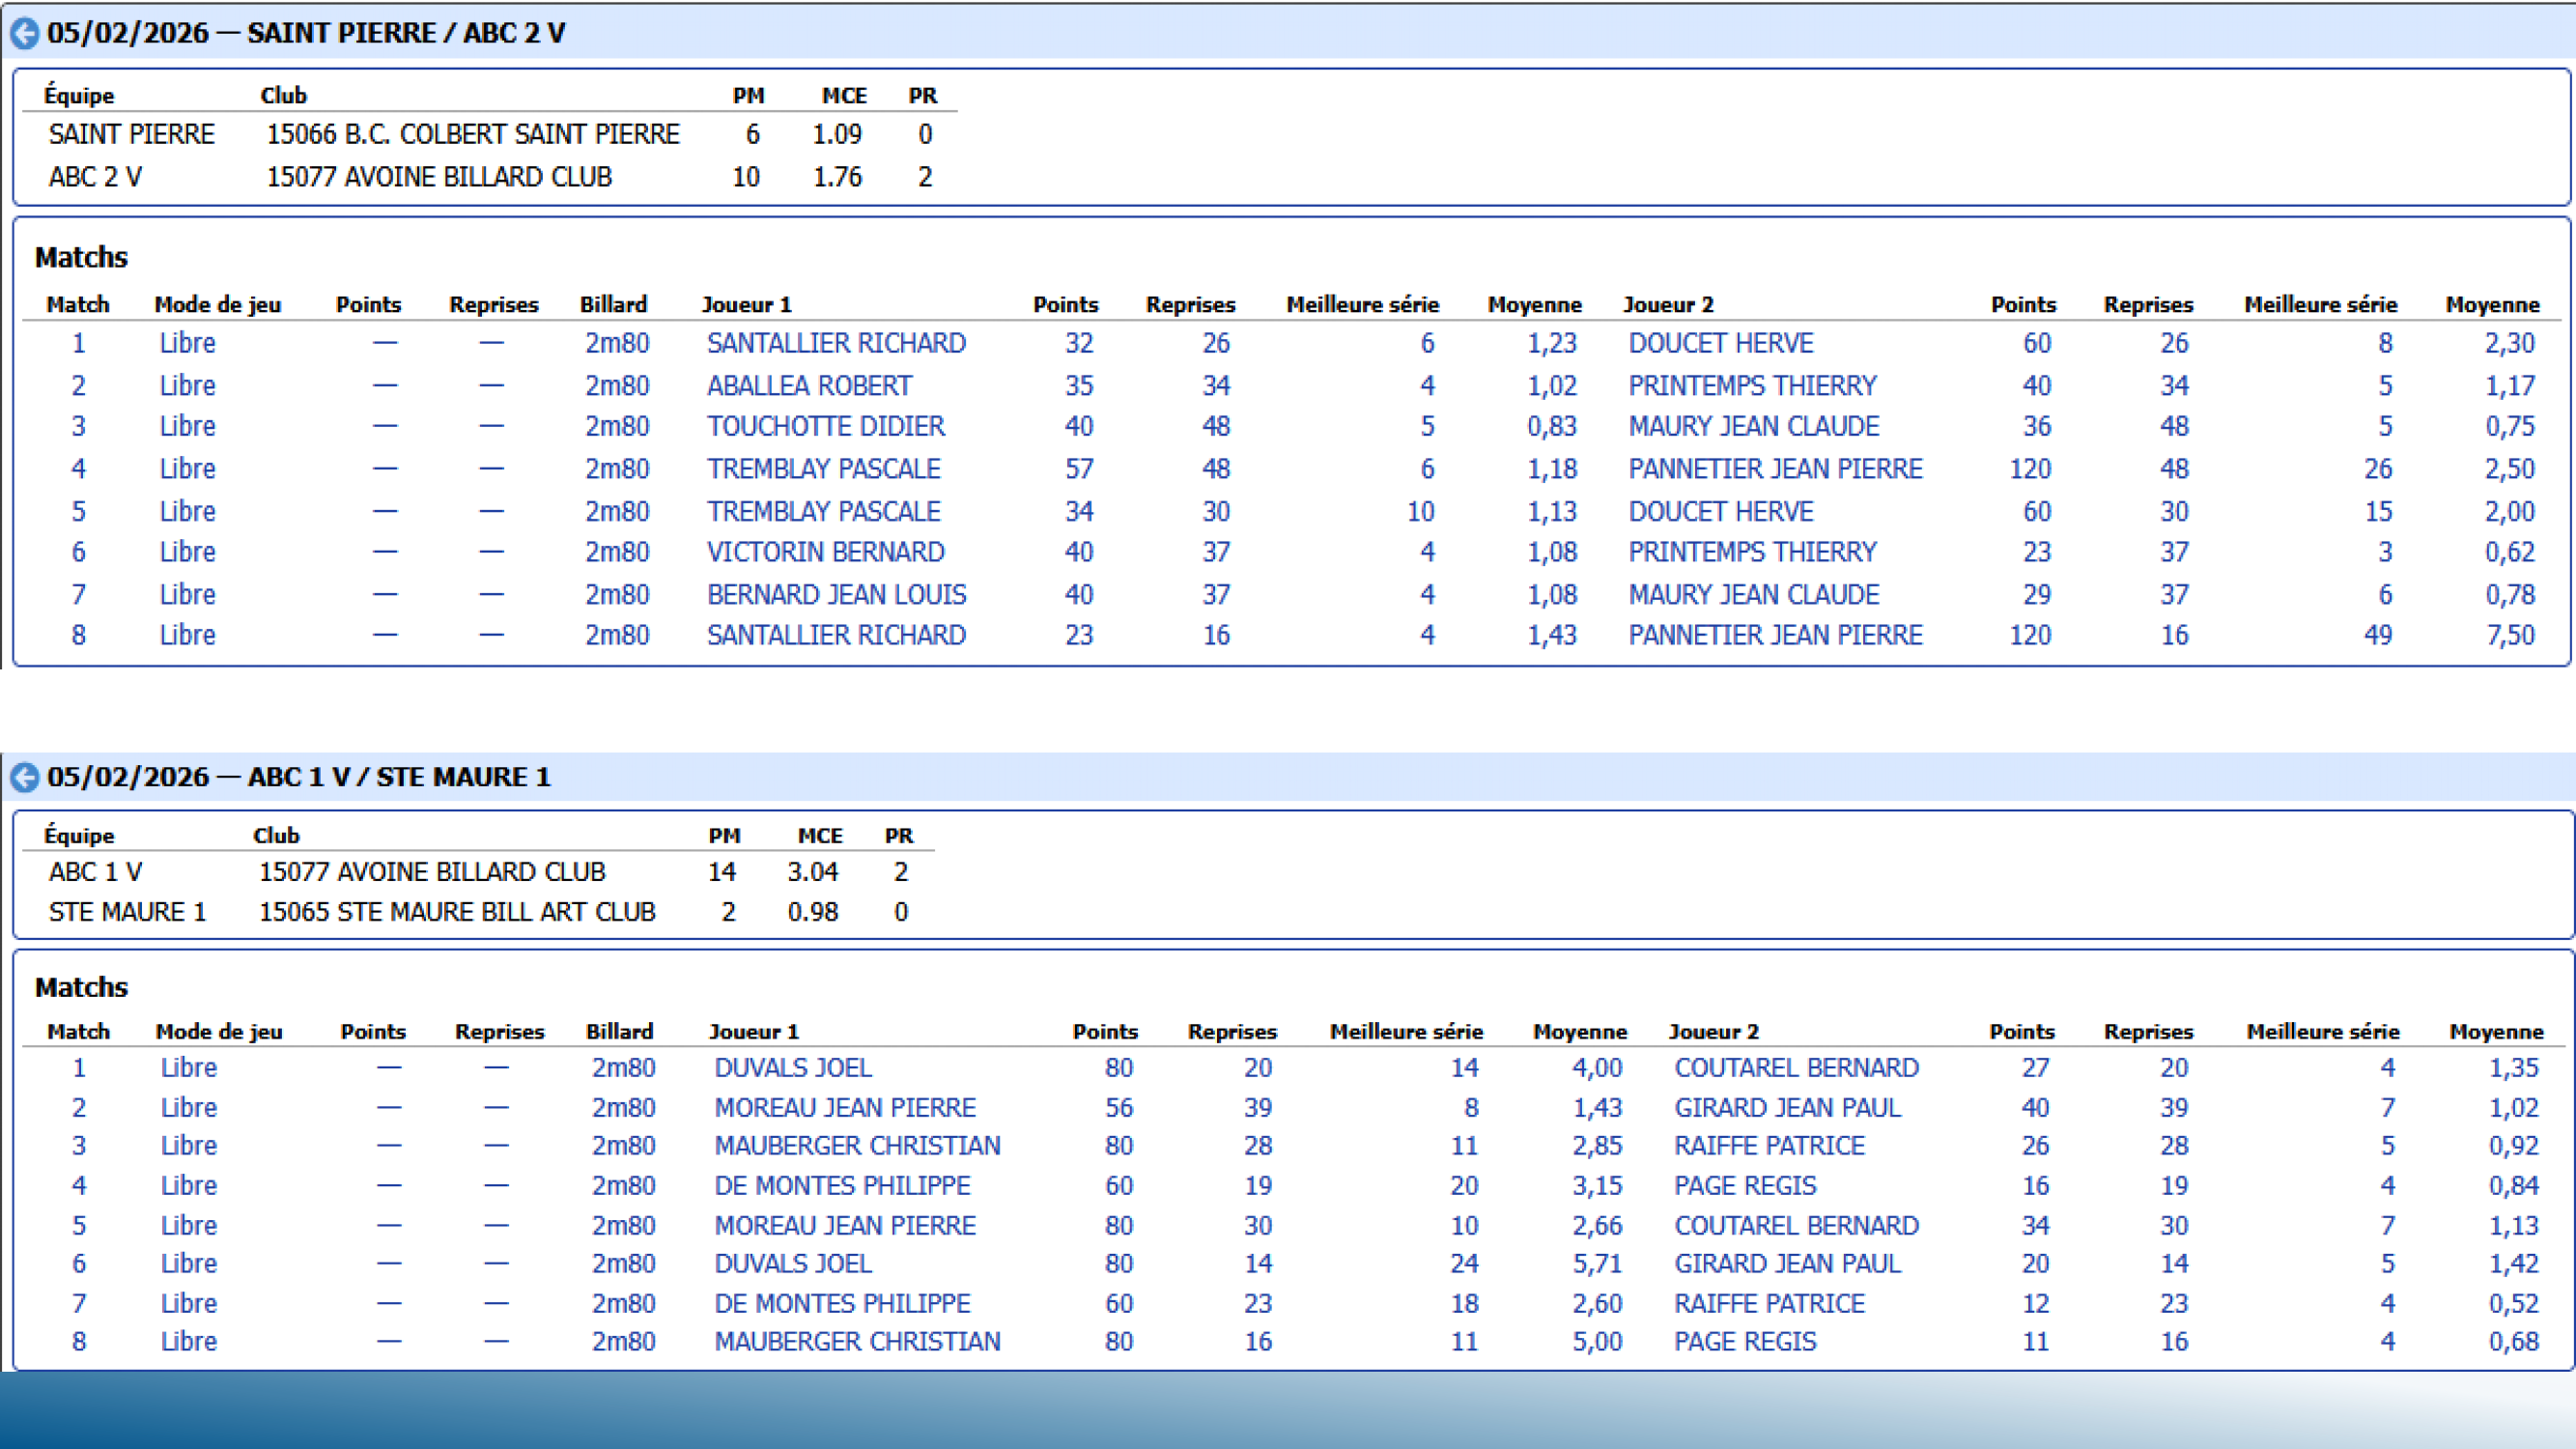Click team name SAINT PIERRE in Équipe table

[x=131, y=134]
